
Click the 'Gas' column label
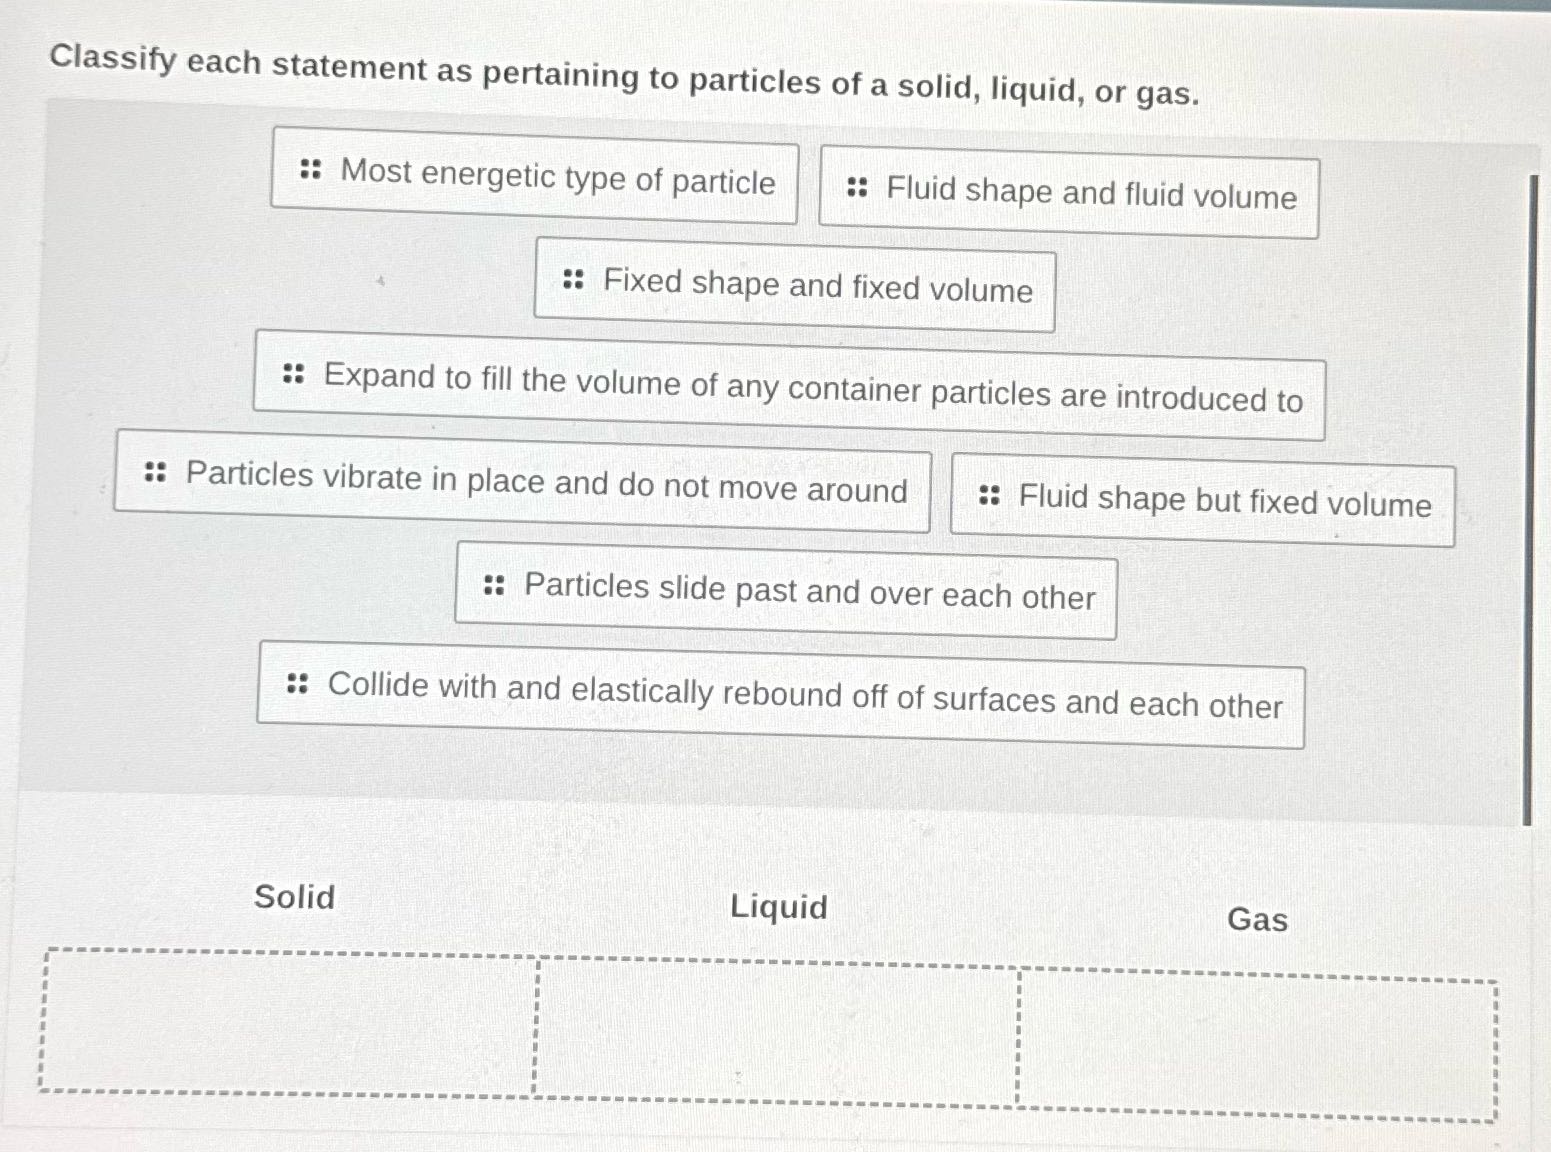[1256, 919]
